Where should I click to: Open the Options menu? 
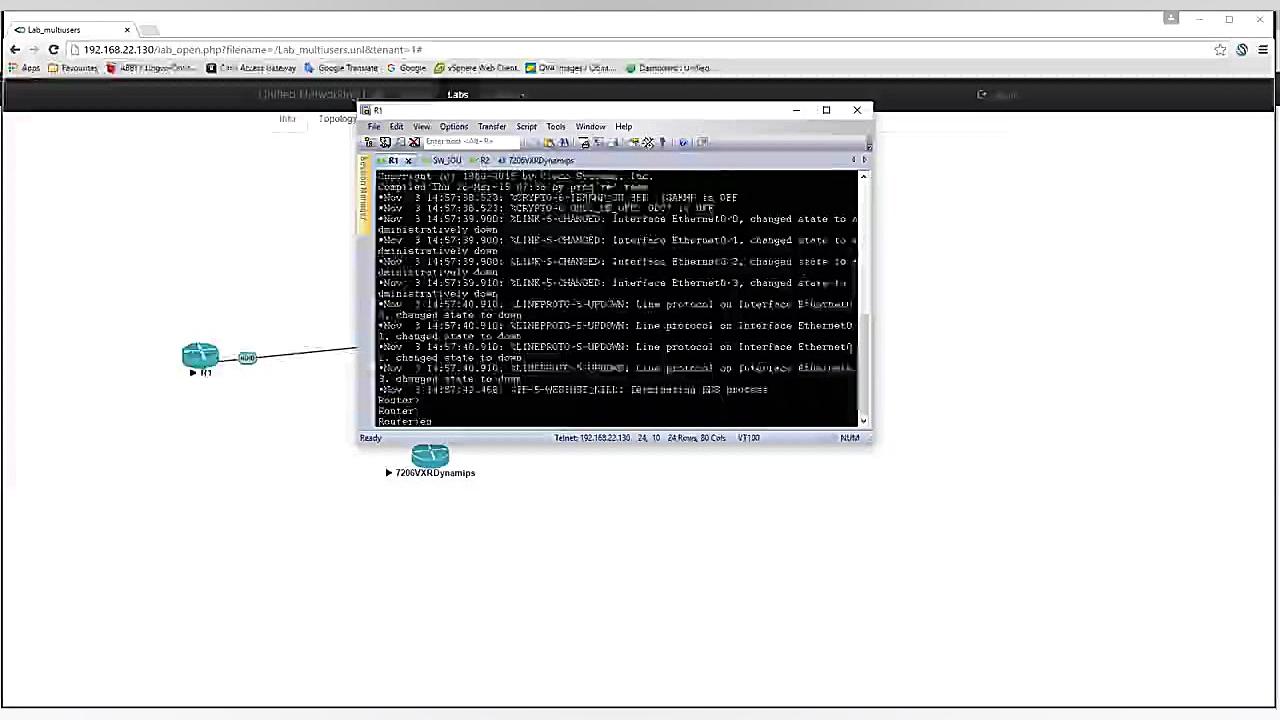point(453,127)
